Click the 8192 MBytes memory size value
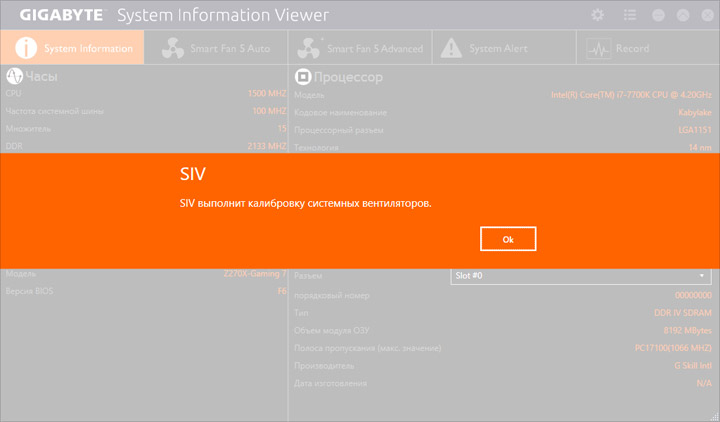Viewport: 720px width, 422px height. [x=687, y=331]
